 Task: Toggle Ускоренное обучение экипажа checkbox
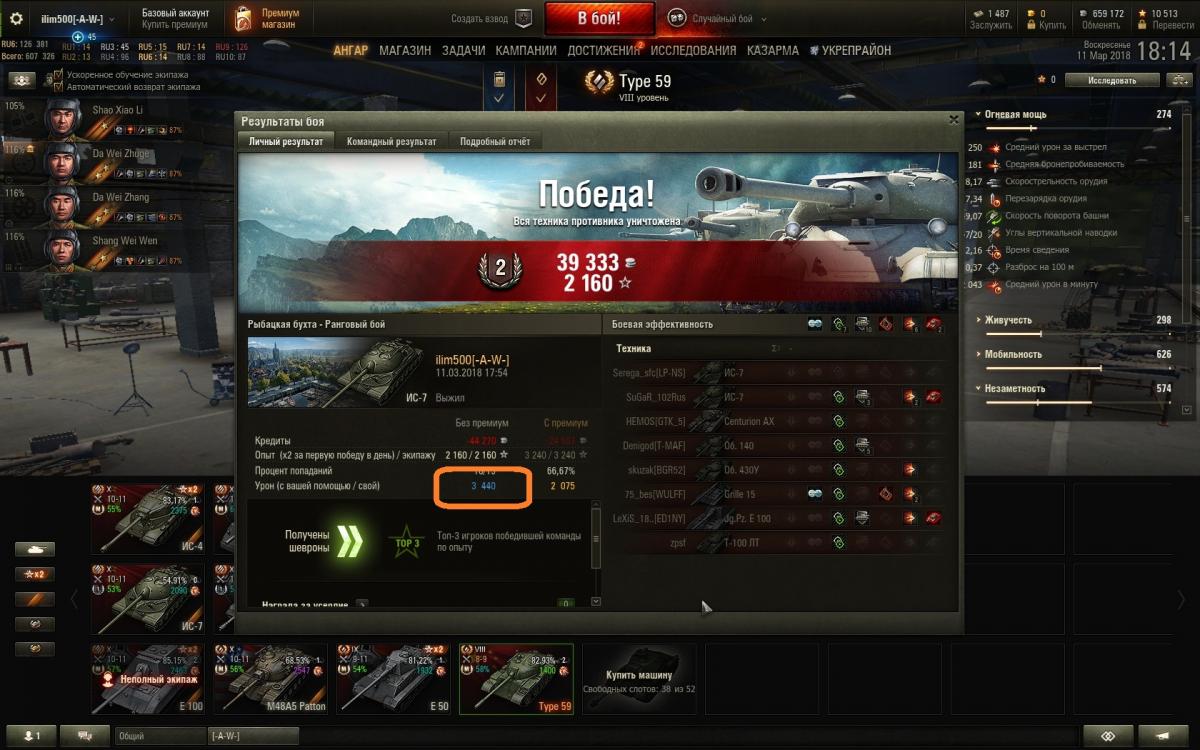tap(59, 75)
